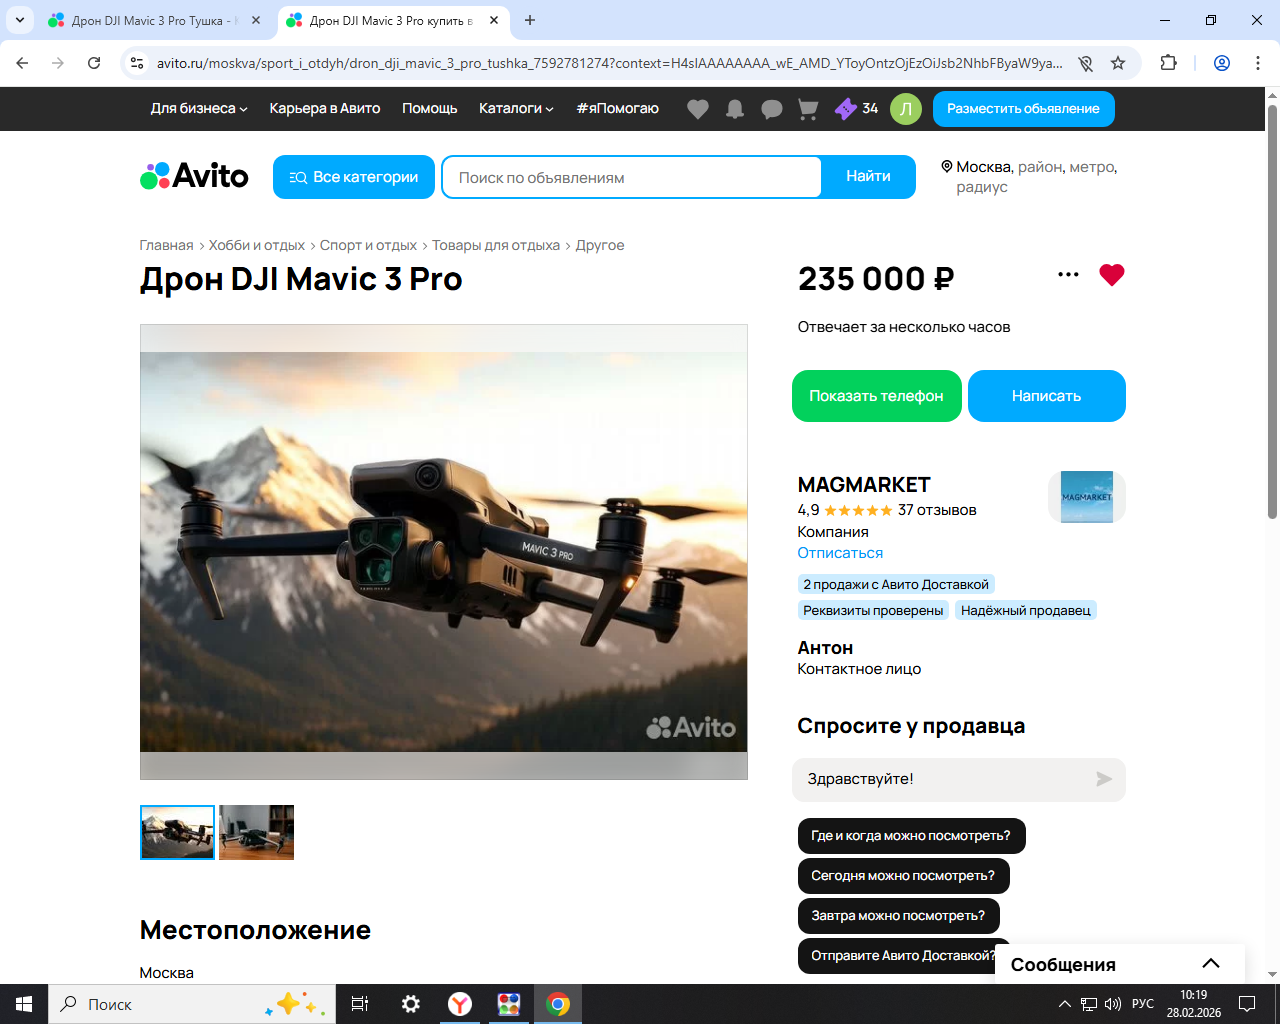Image resolution: width=1280 pixels, height=1024 pixels.
Task: Open the MAGMARKET seller logo
Action: pos(1087,497)
